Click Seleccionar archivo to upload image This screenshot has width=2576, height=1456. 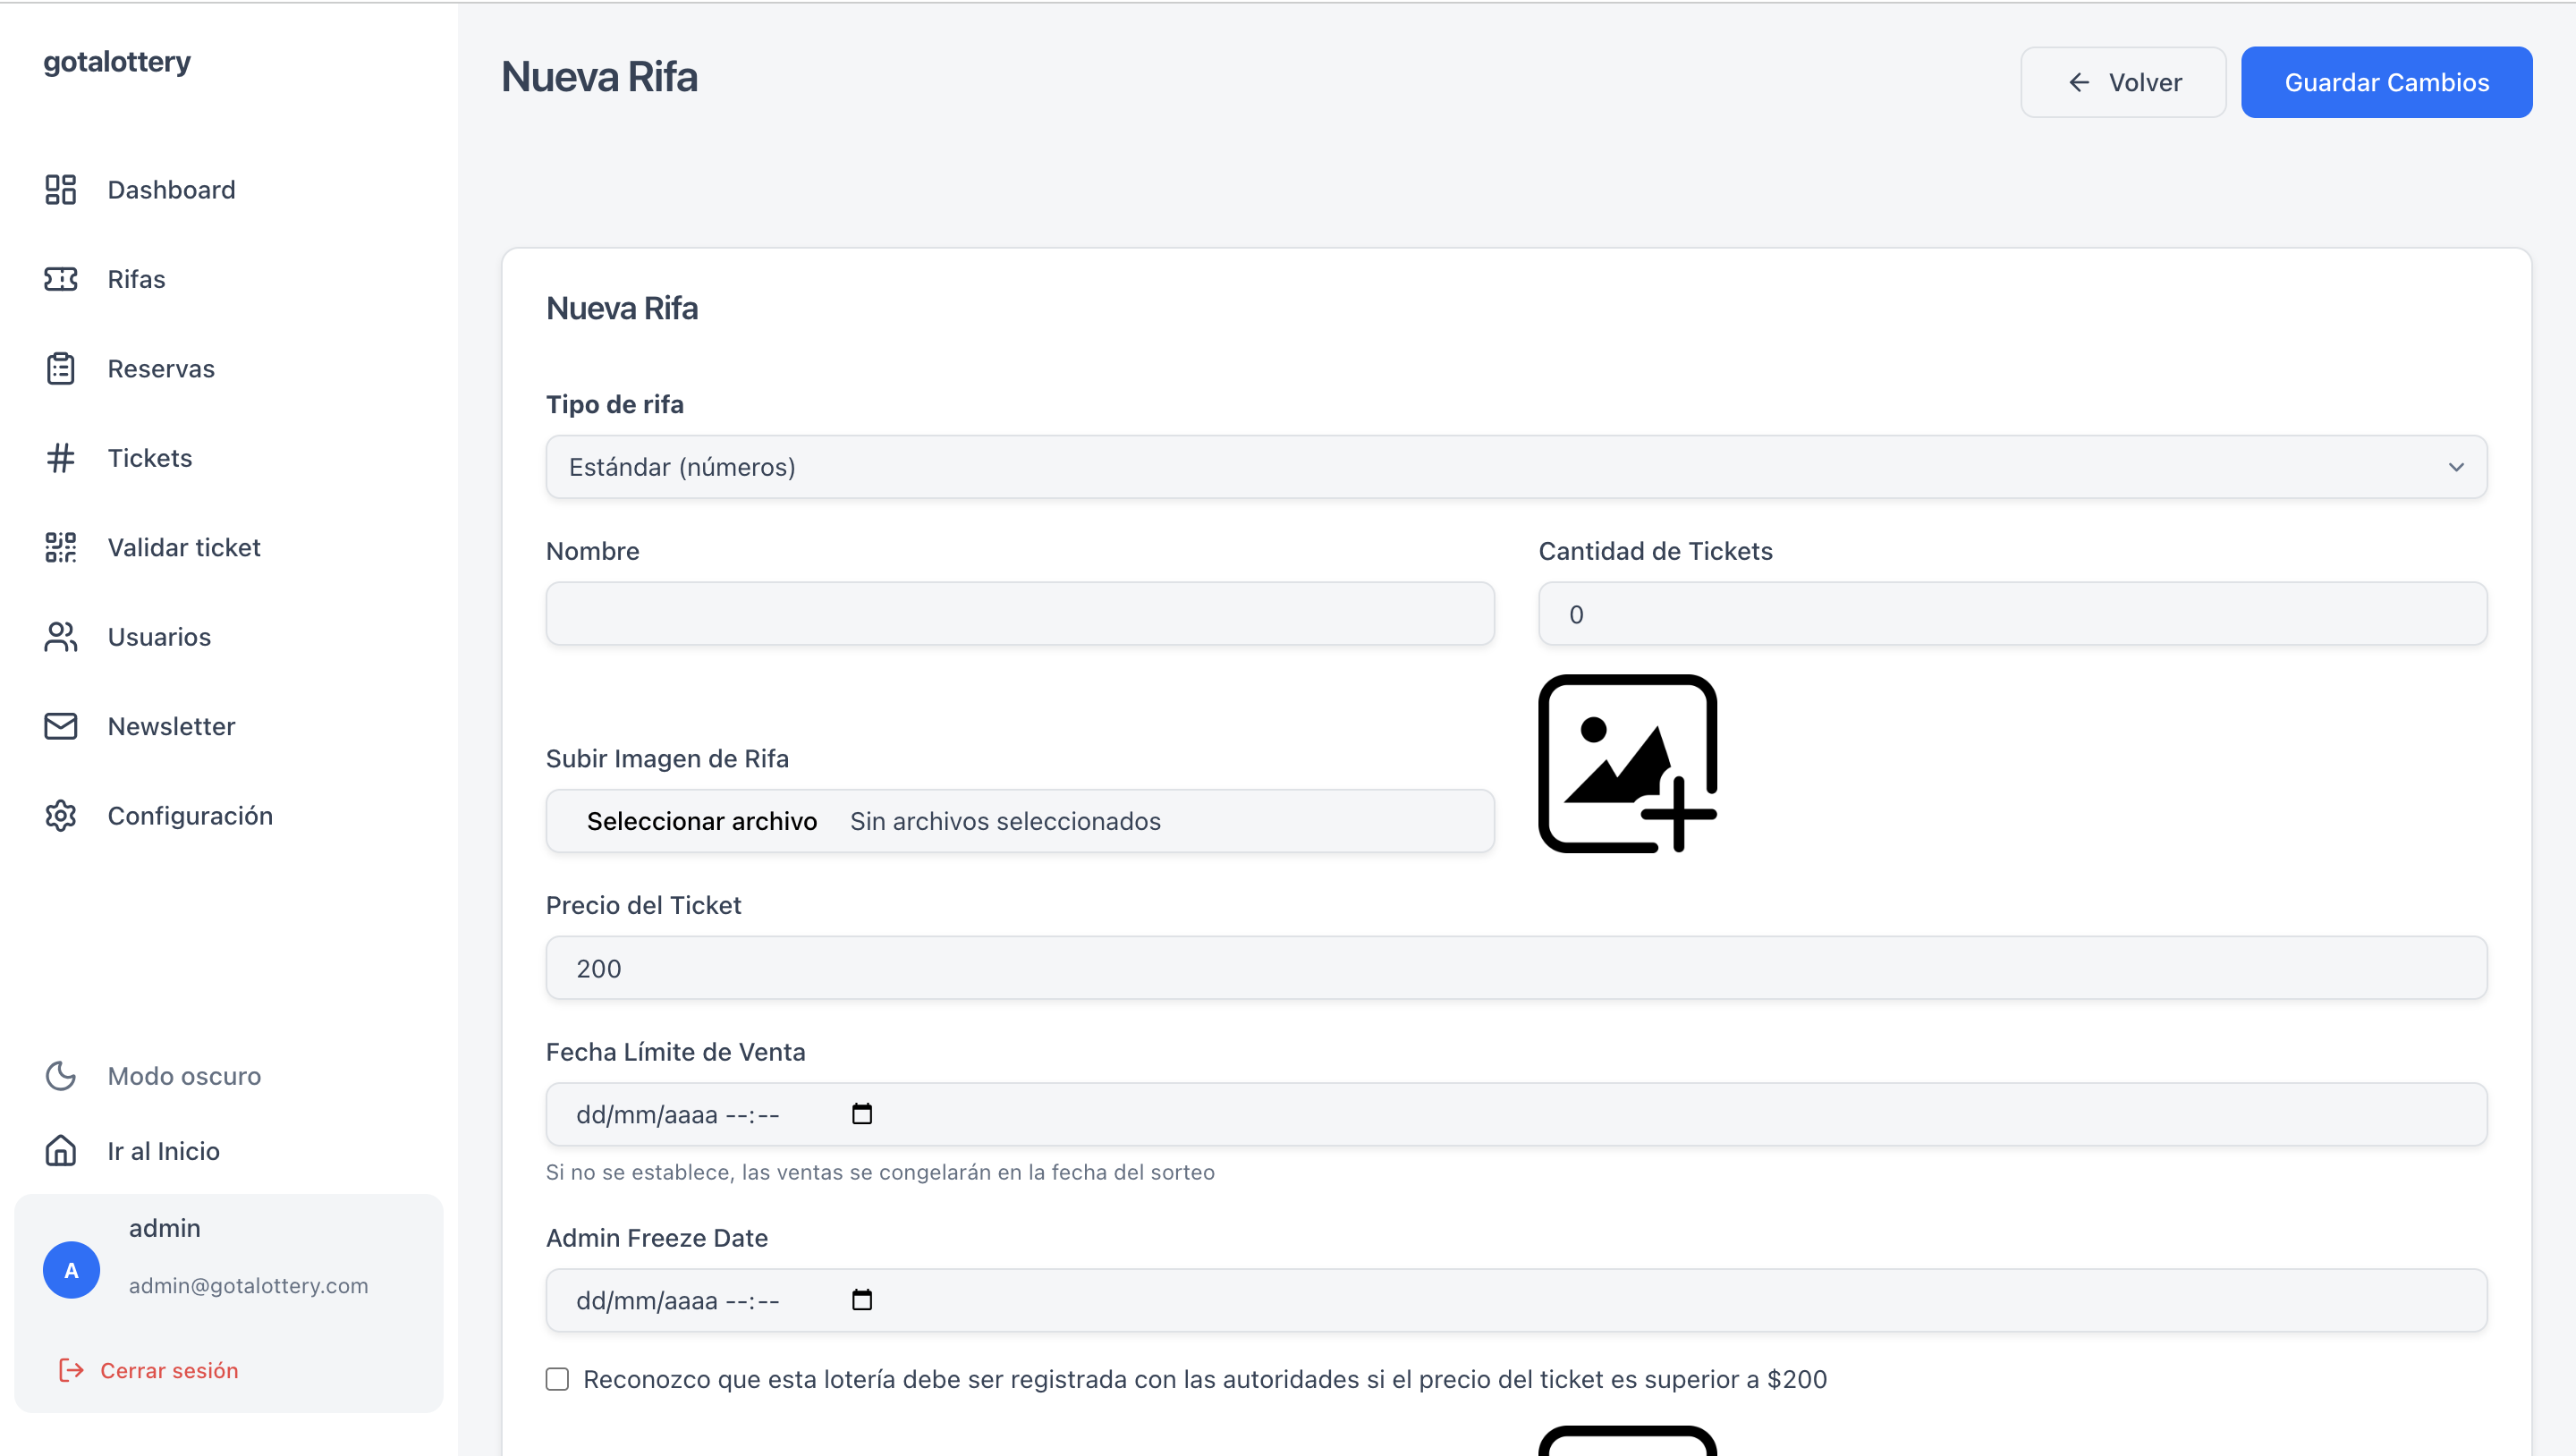[x=701, y=821]
